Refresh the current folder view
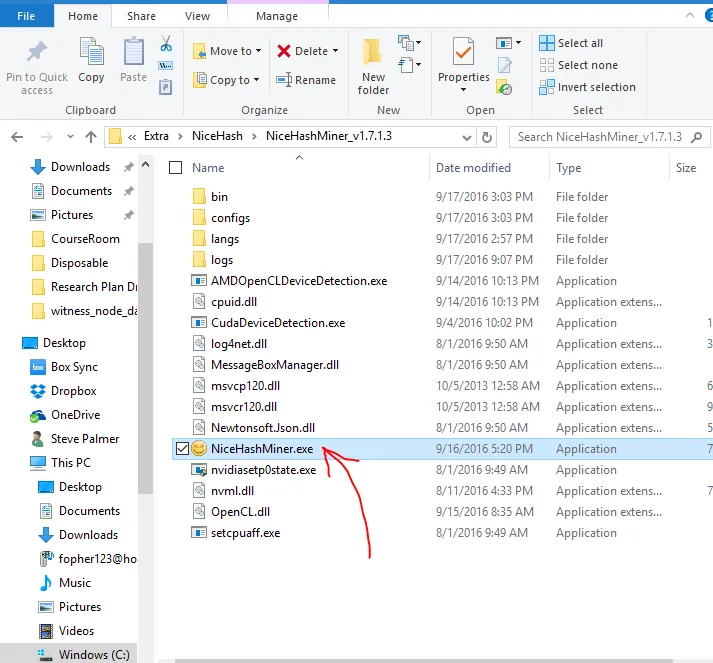Image resolution: width=713 pixels, height=663 pixels. 487,137
